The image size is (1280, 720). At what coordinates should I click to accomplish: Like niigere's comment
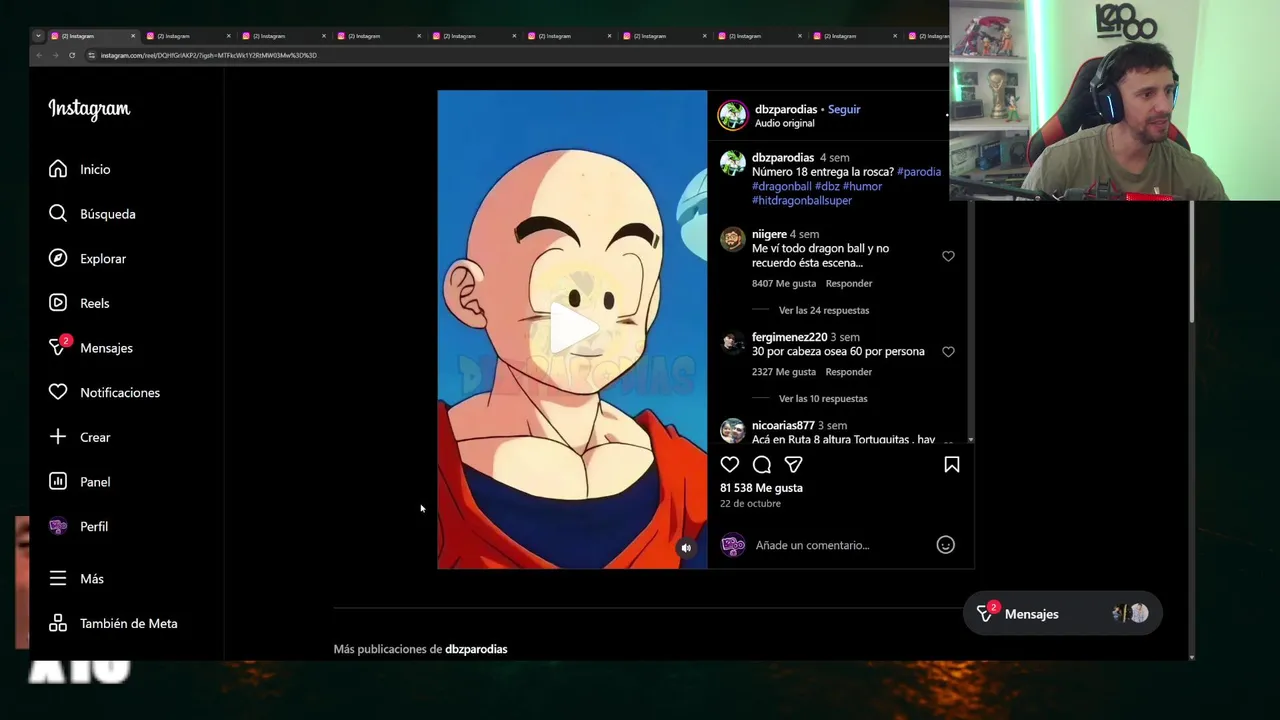click(x=948, y=256)
